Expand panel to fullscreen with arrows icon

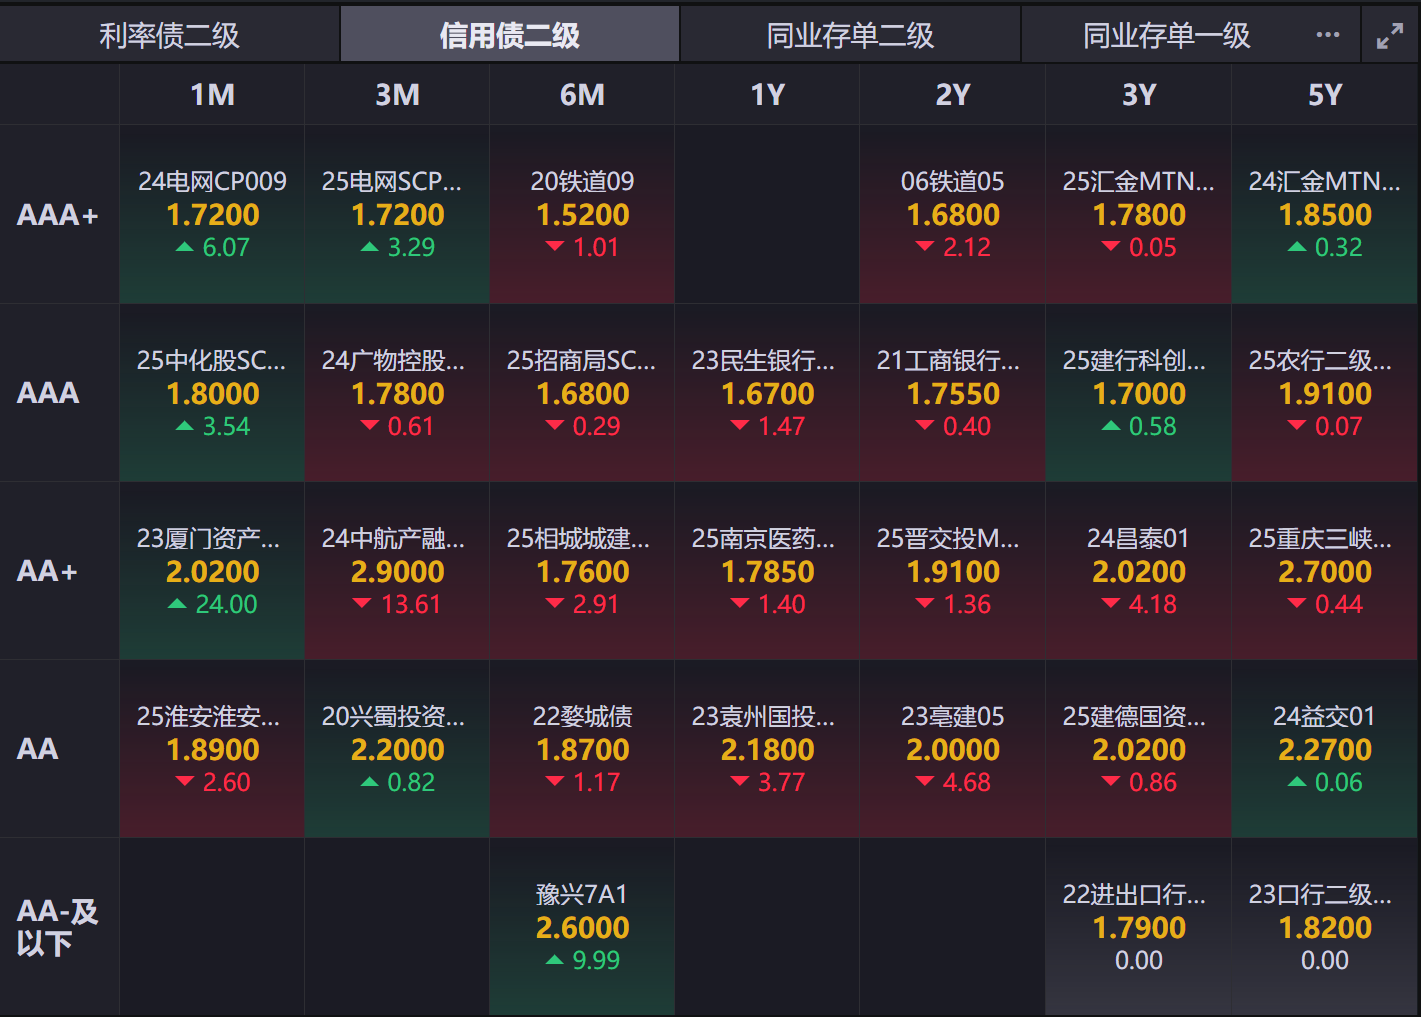point(1390,36)
